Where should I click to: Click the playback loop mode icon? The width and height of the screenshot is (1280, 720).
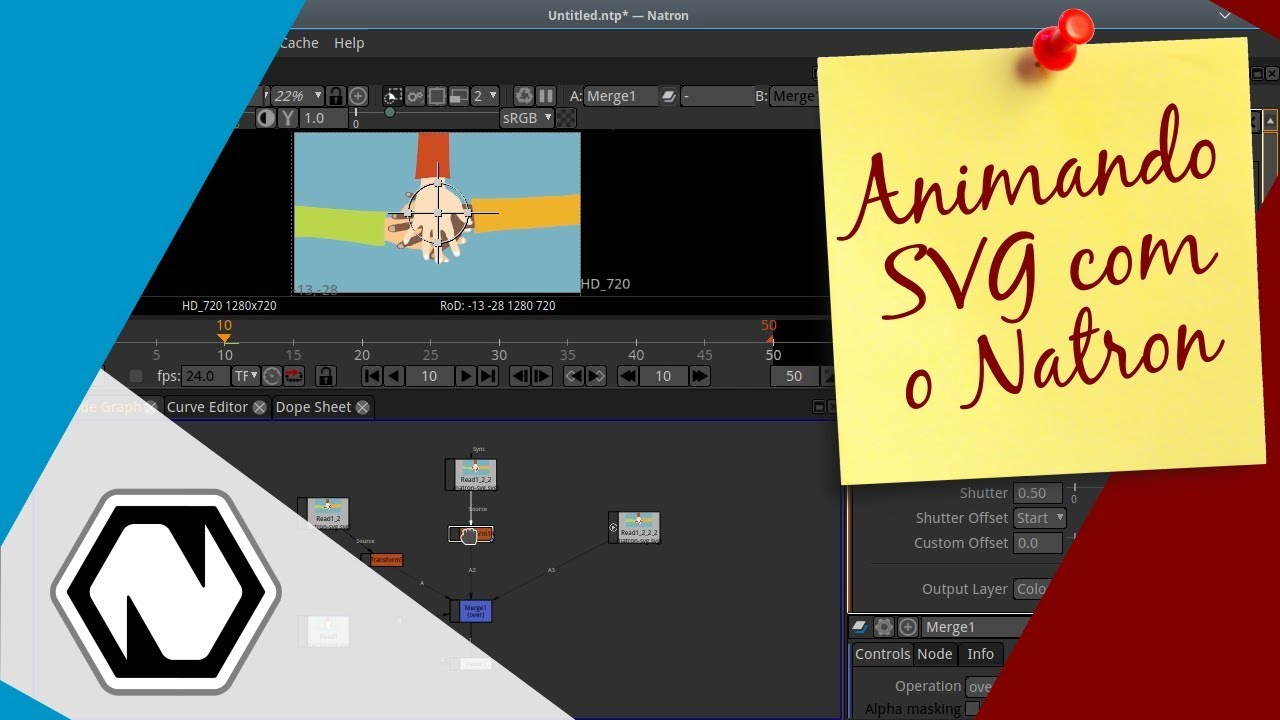click(x=294, y=376)
